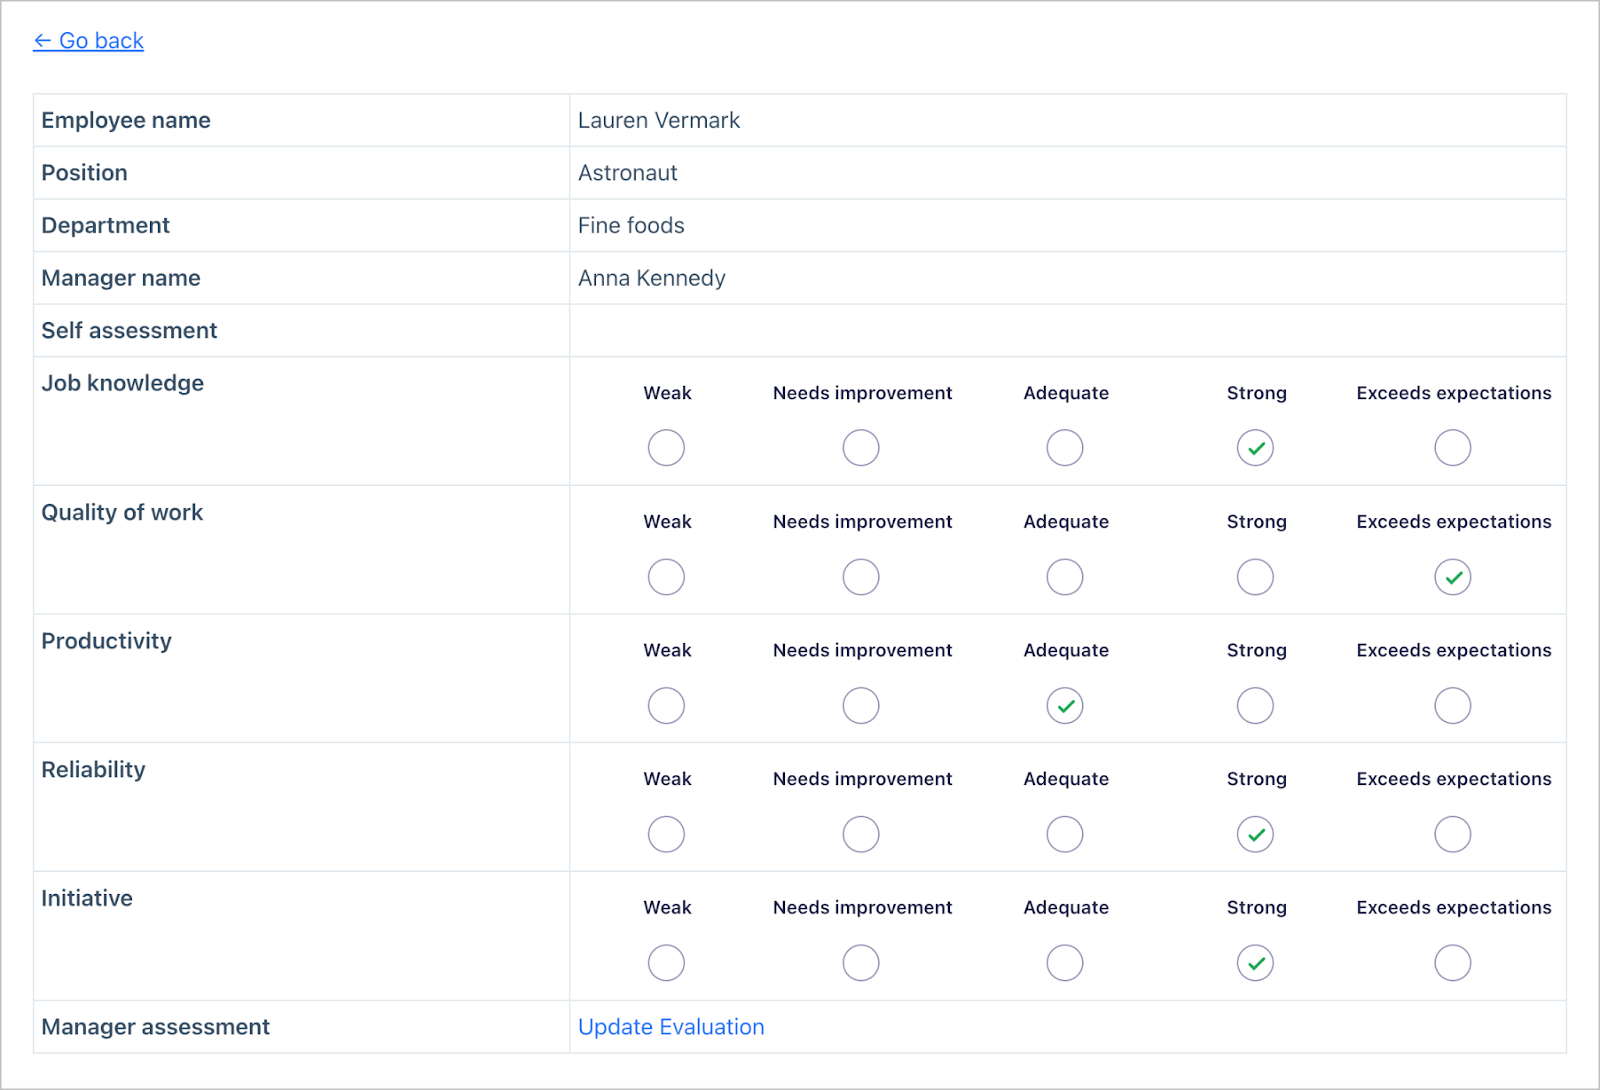
Task: Select Weak rating for Quality of work
Action: pos(666,576)
